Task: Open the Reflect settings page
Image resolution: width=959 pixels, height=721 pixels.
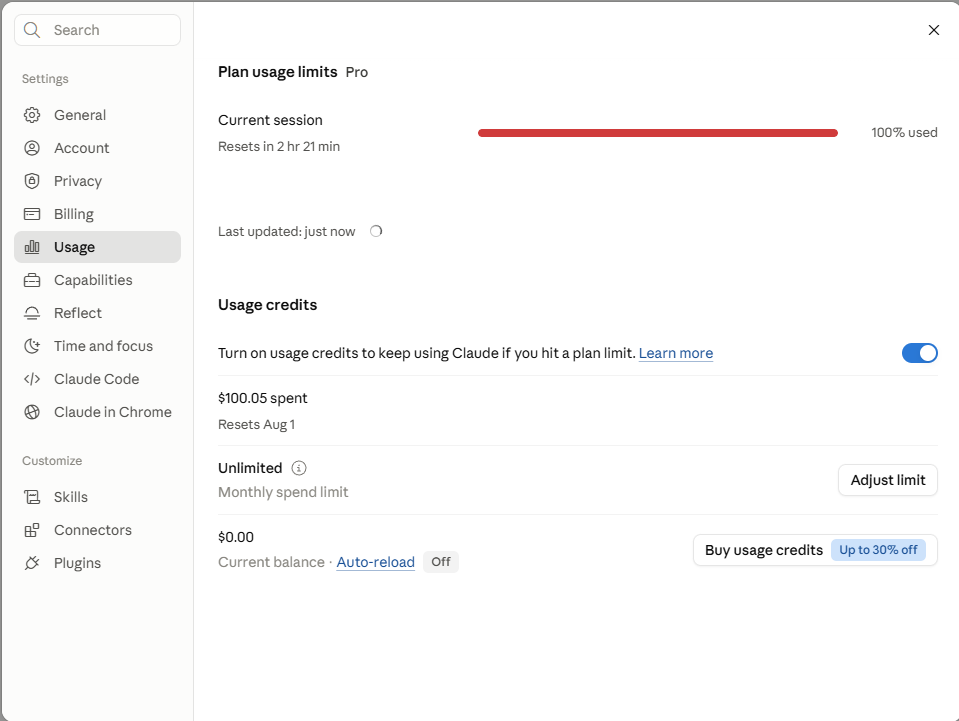Action: click(x=97, y=313)
